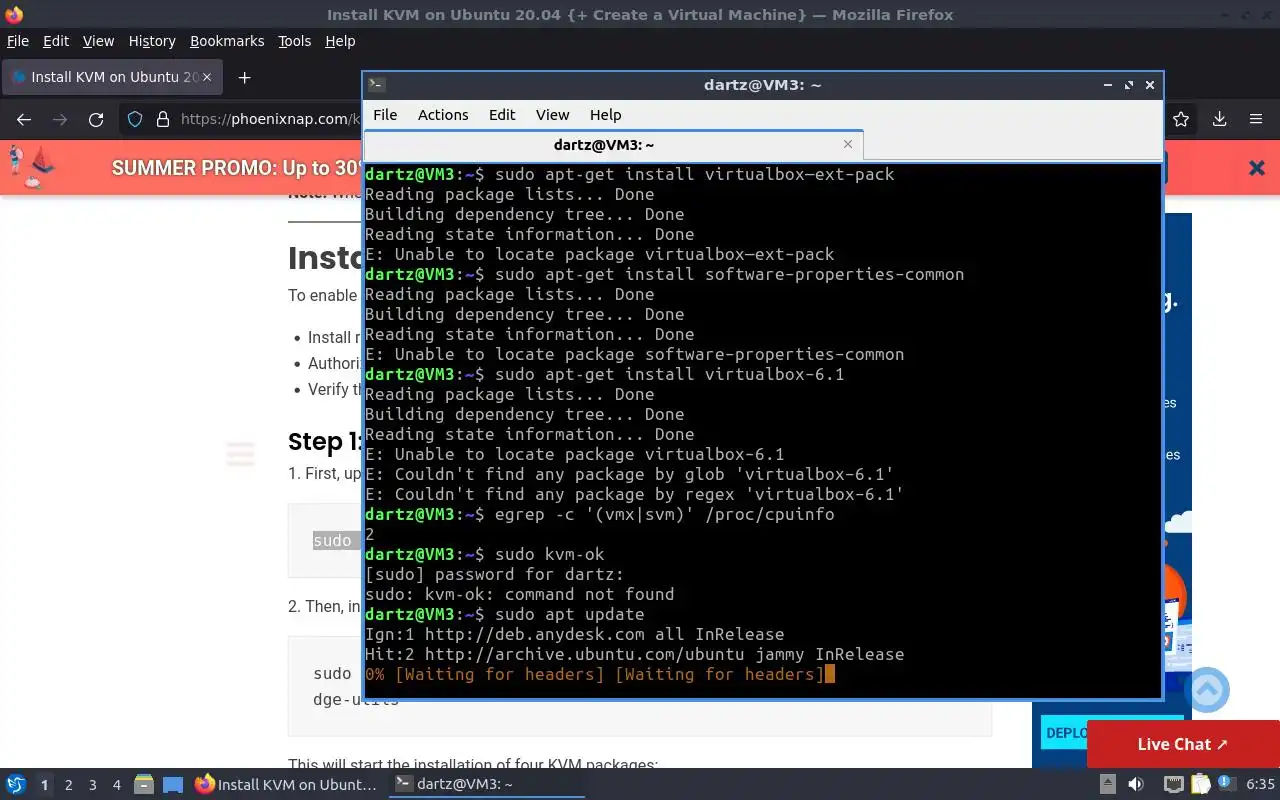This screenshot has height=800, width=1280.
Task: Click the sudo apt update terminal line
Action: (504, 614)
